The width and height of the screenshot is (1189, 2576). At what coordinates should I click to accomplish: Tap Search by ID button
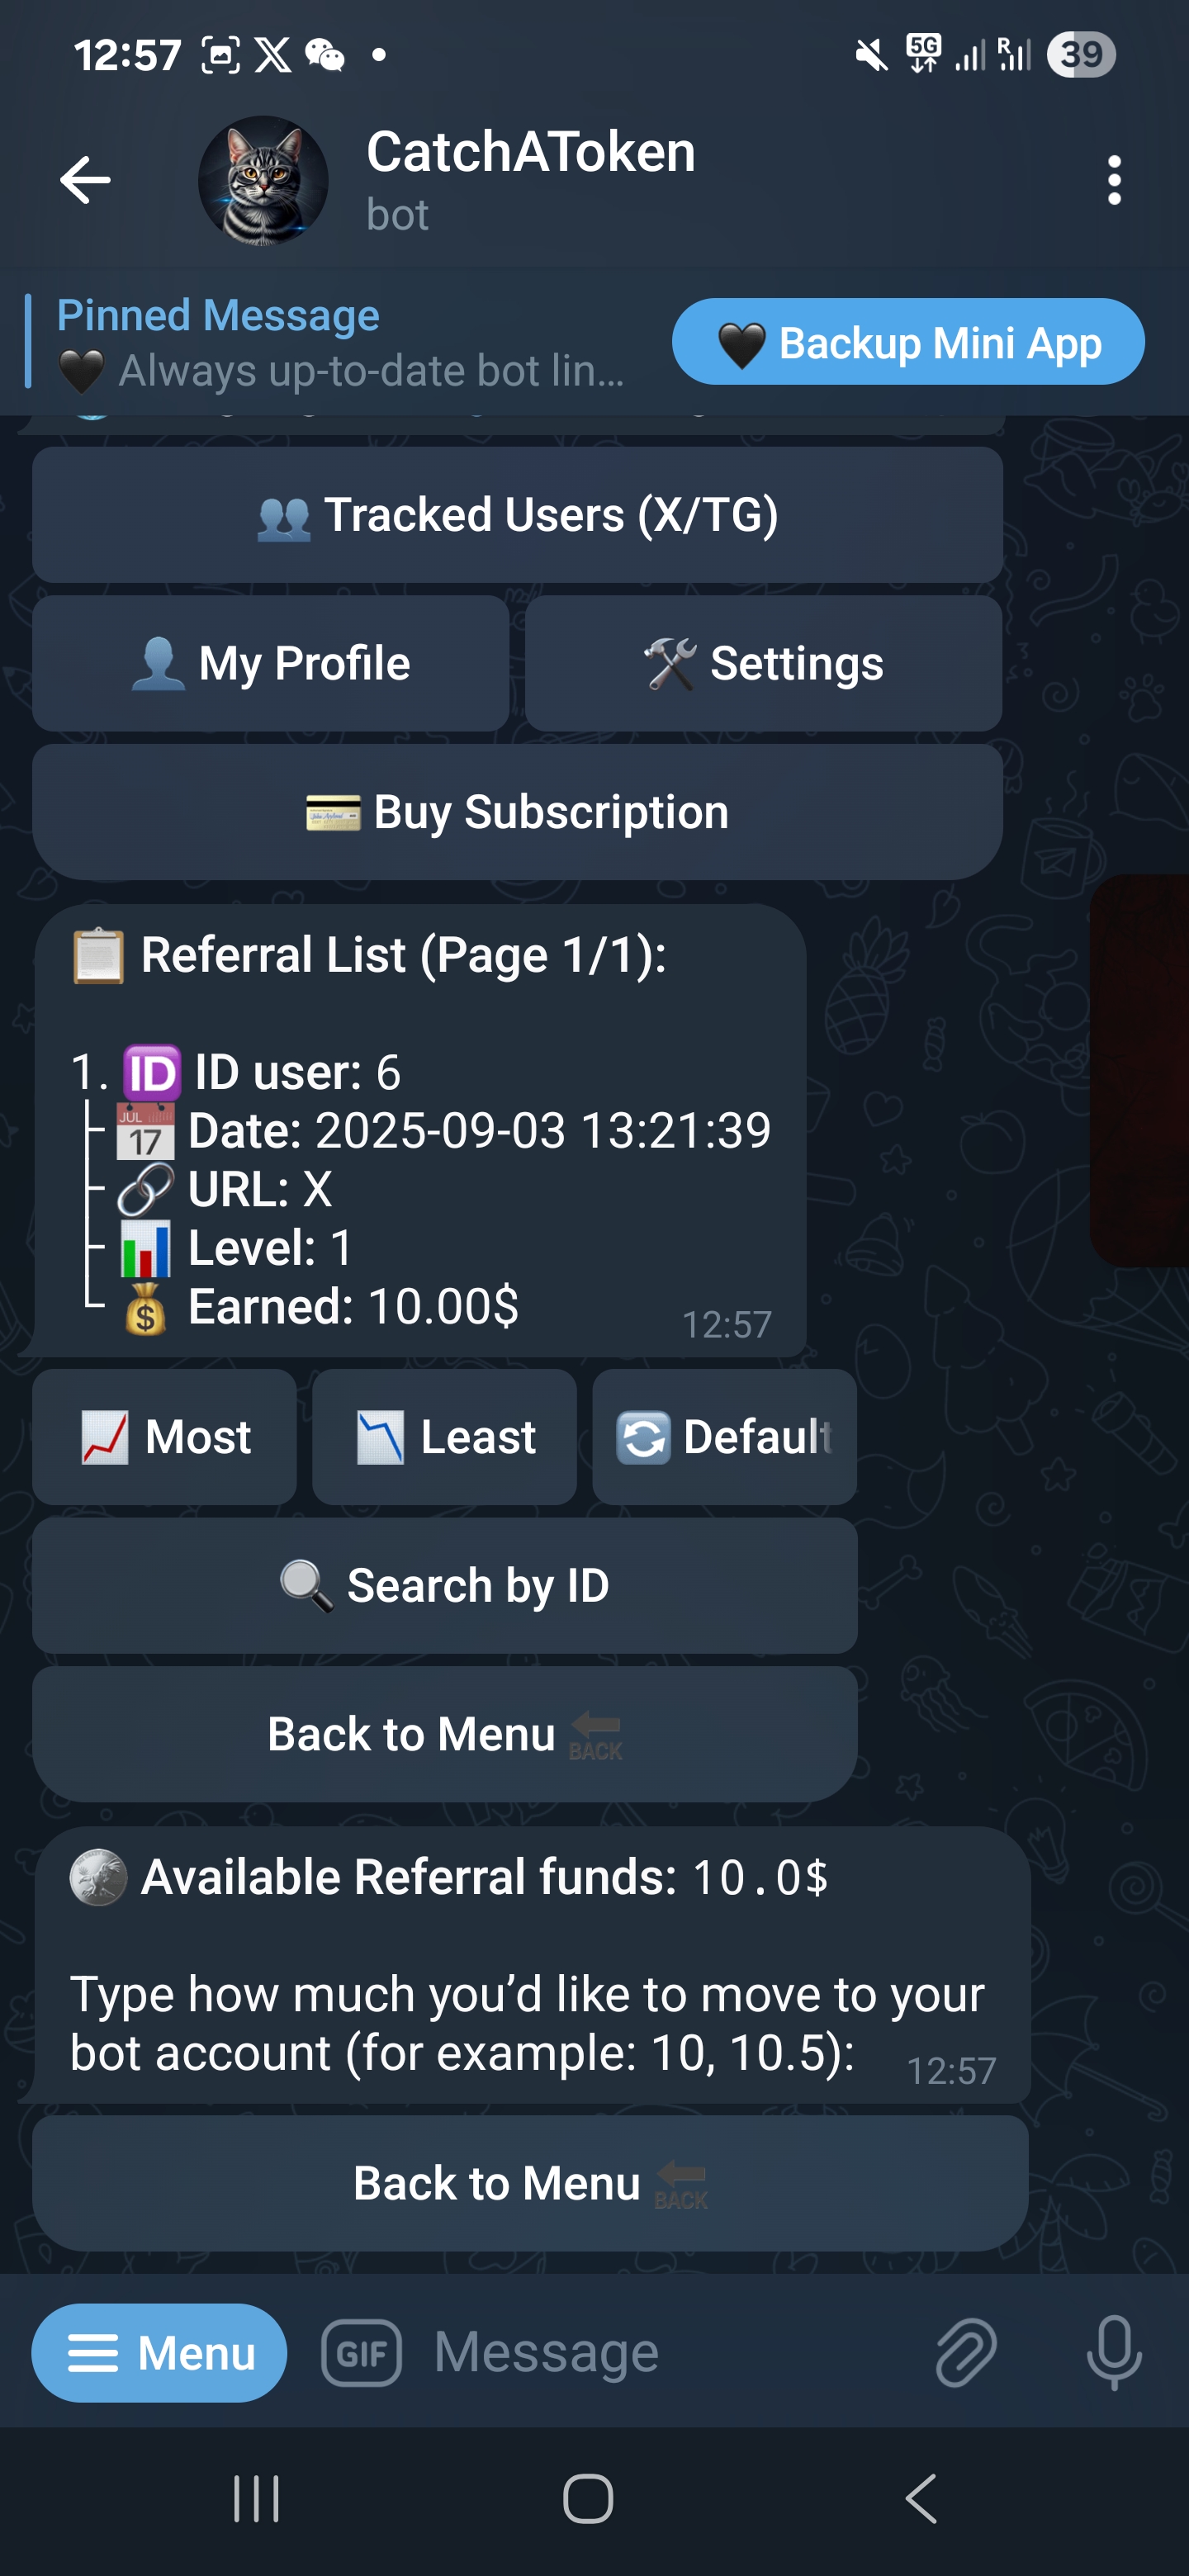coord(444,1586)
